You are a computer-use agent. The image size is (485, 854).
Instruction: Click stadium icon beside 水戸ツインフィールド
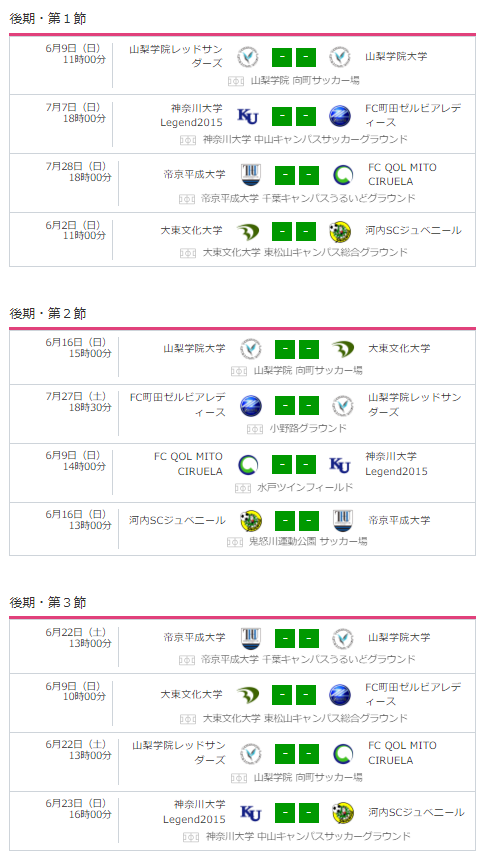pos(242,487)
